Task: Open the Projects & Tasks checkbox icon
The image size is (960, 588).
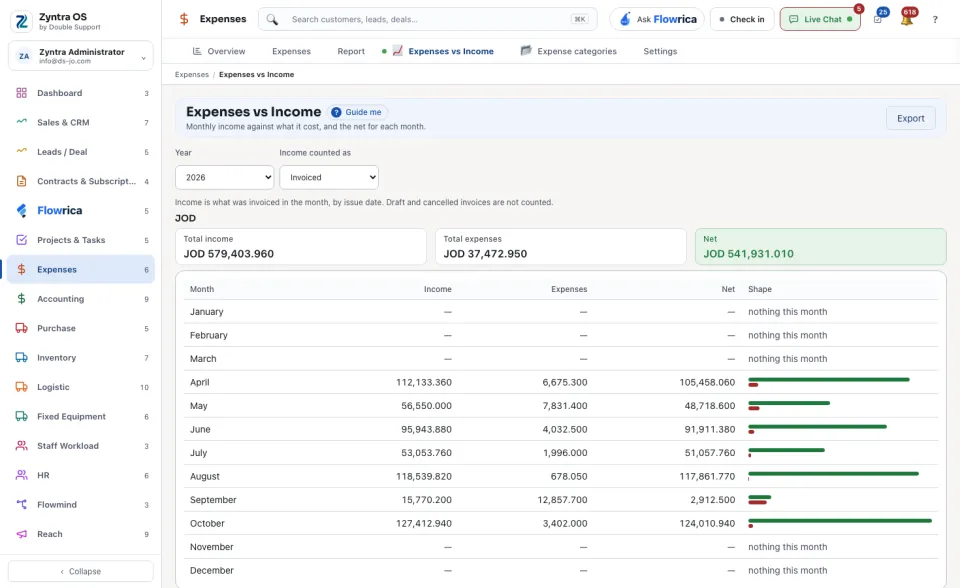Action: (x=21, y=240)
